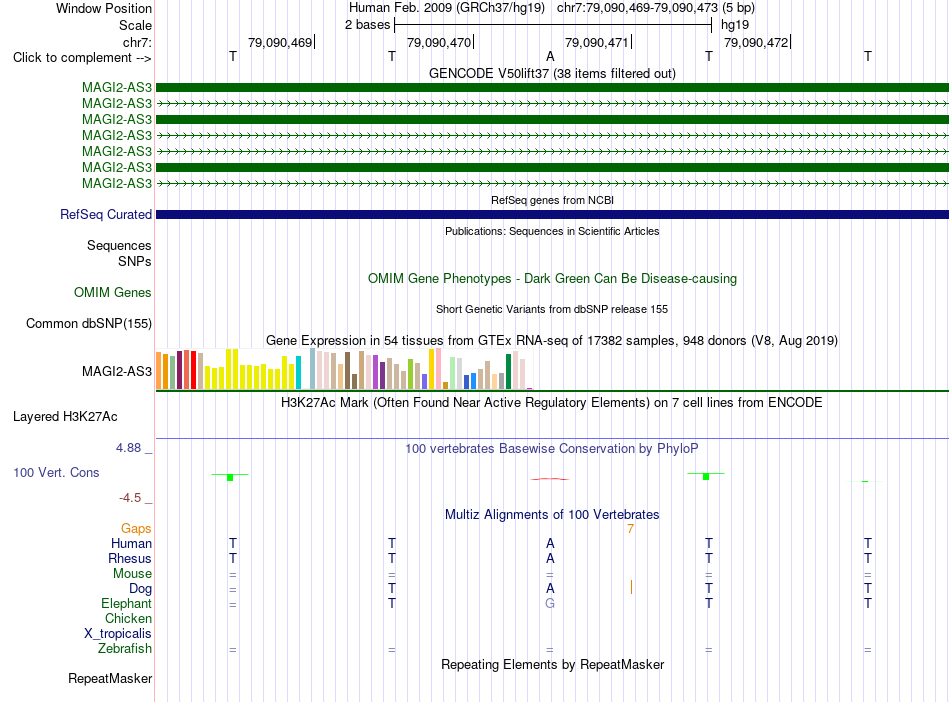950x702 pixels.
Task: Select the Human alignment row label
Action: 131,543
